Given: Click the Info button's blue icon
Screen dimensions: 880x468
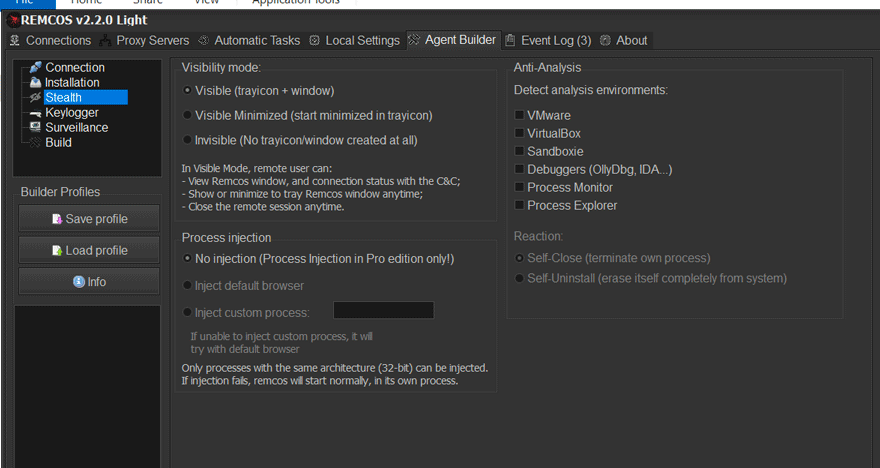Looking at the screenshot, I should coord(79,282).
